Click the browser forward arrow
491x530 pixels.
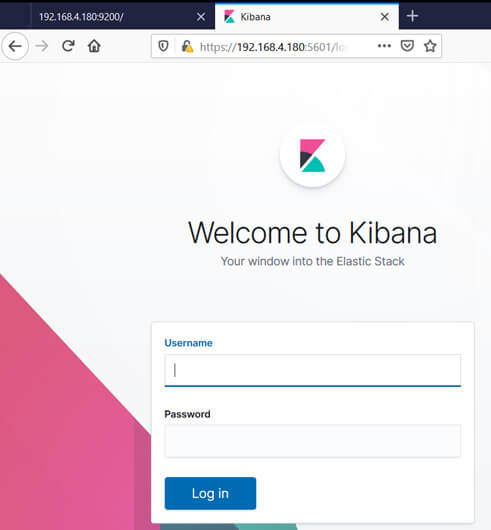42,46
